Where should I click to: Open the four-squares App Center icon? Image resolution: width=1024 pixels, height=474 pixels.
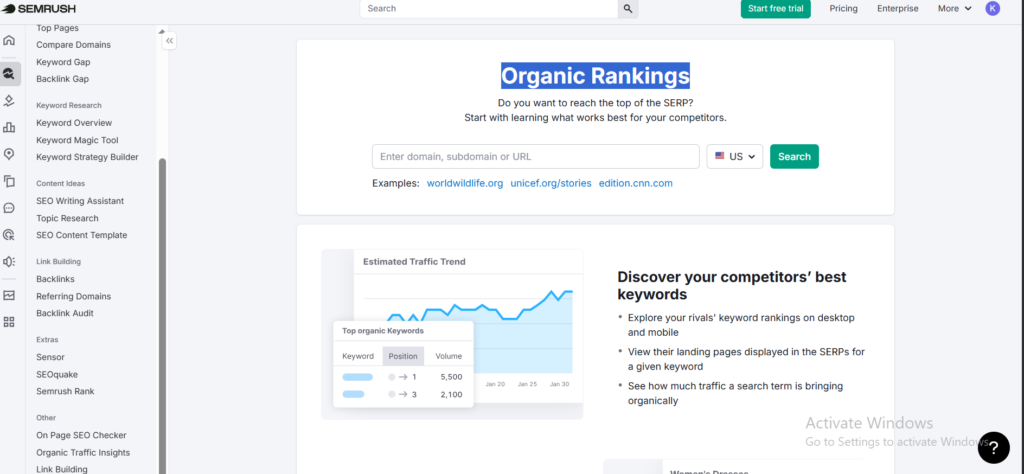pyautogui.click(x=9, y=322)
